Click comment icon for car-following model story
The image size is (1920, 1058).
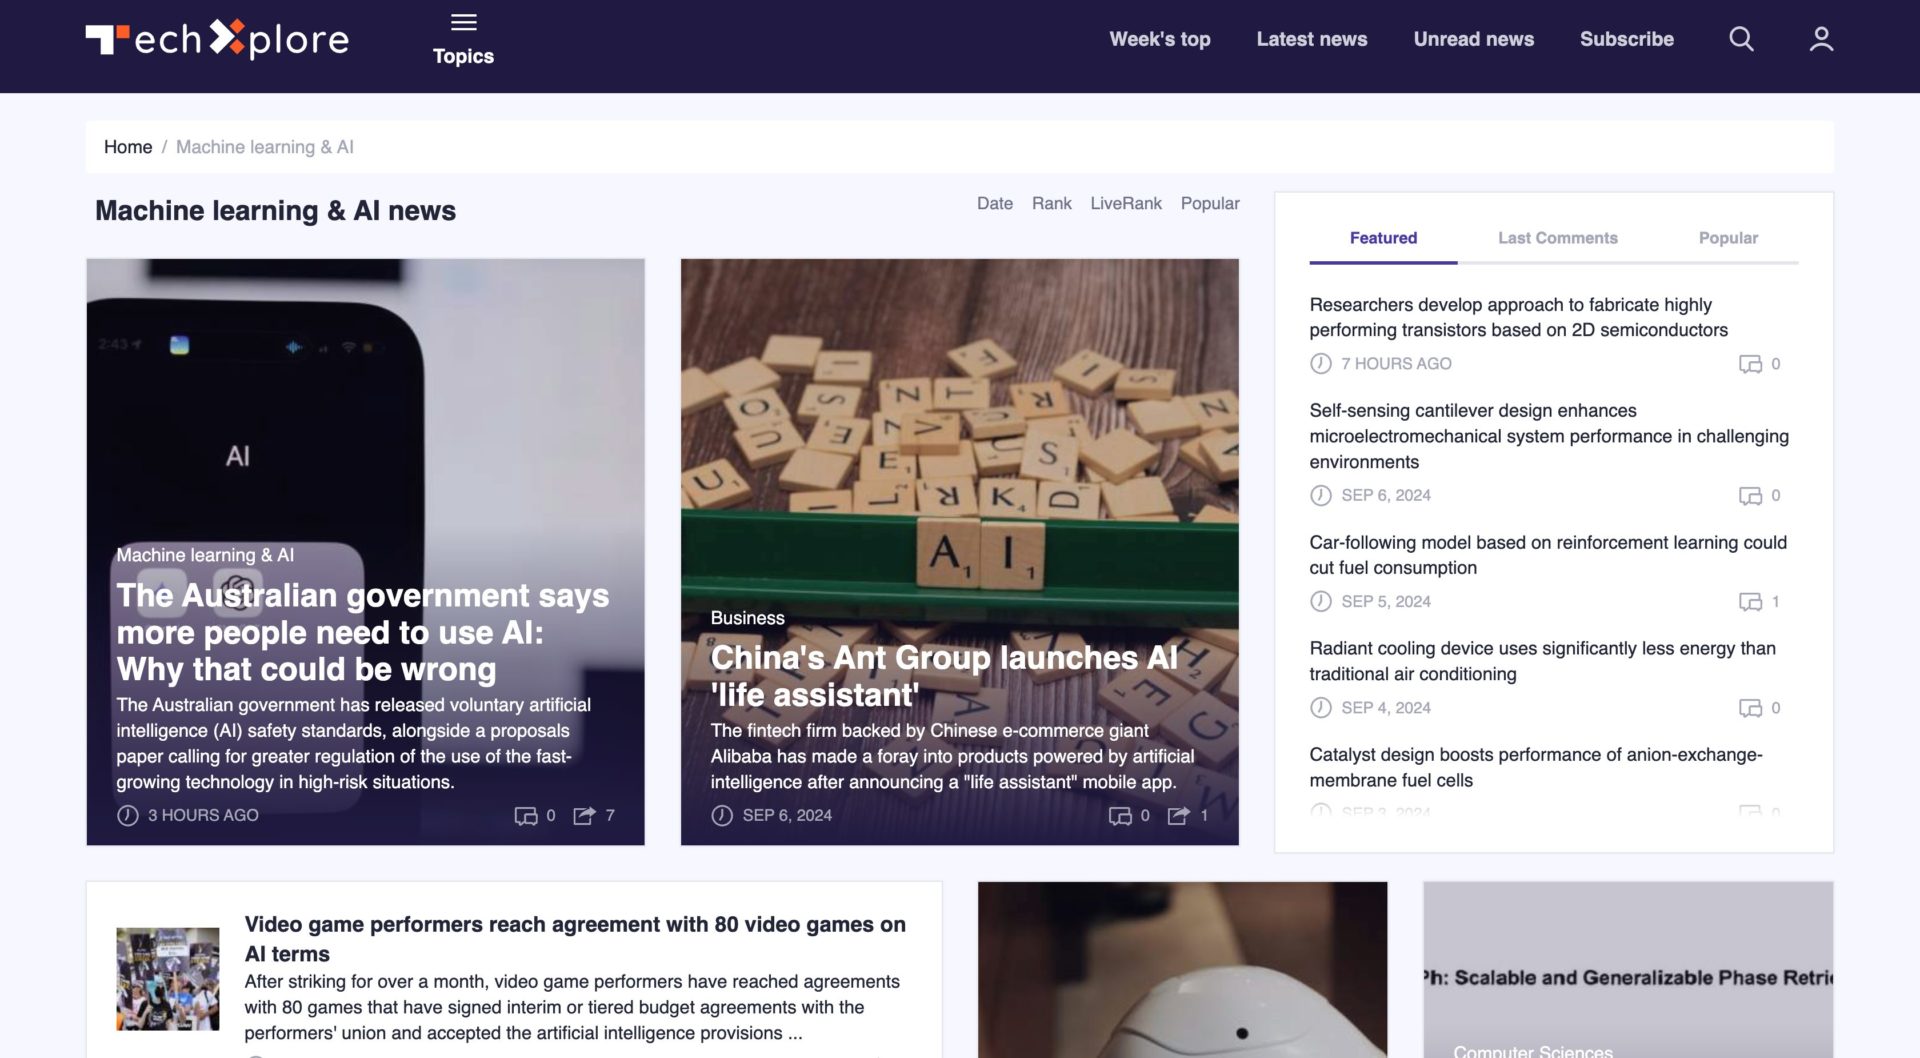click(1750, 602)
